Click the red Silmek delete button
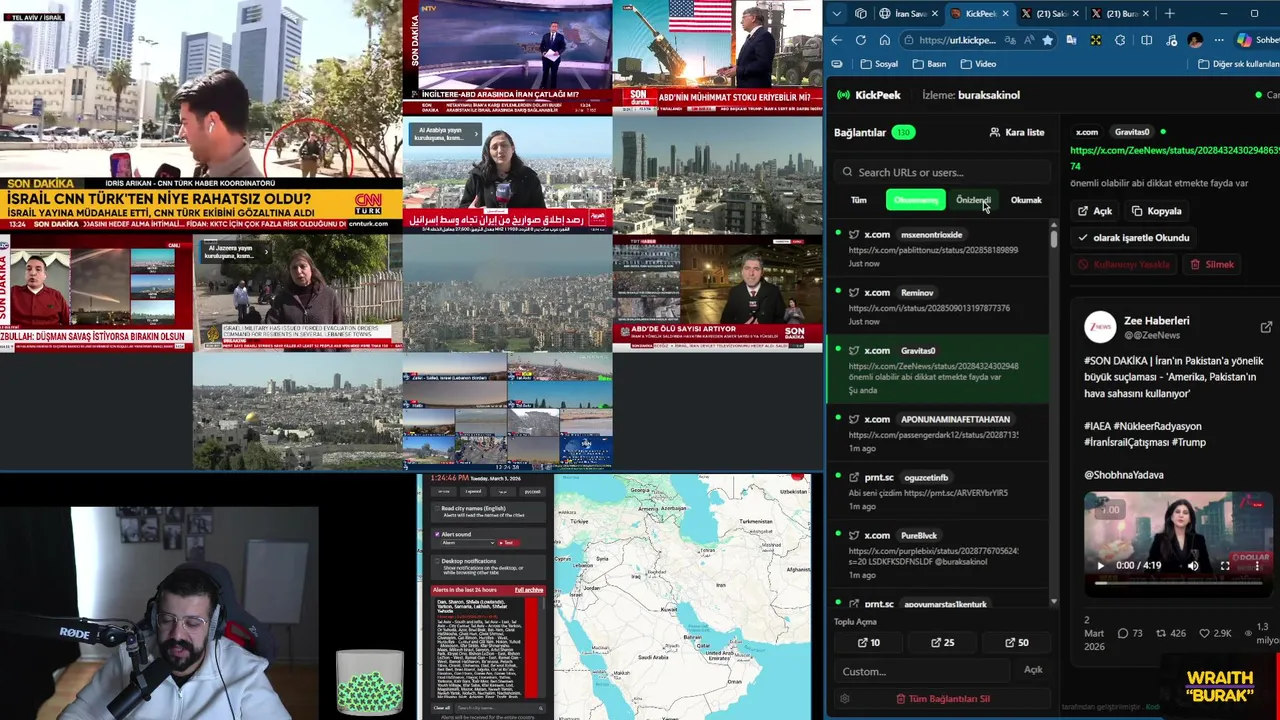Image resolution: width=1280 pixels, height=720 pixels. [x=1212, y=264]
